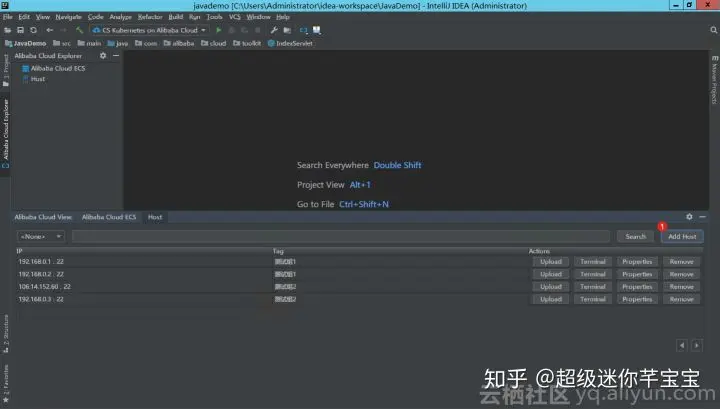Upload to host 192.168.0.1
The image size is (720, 409).
551,262
